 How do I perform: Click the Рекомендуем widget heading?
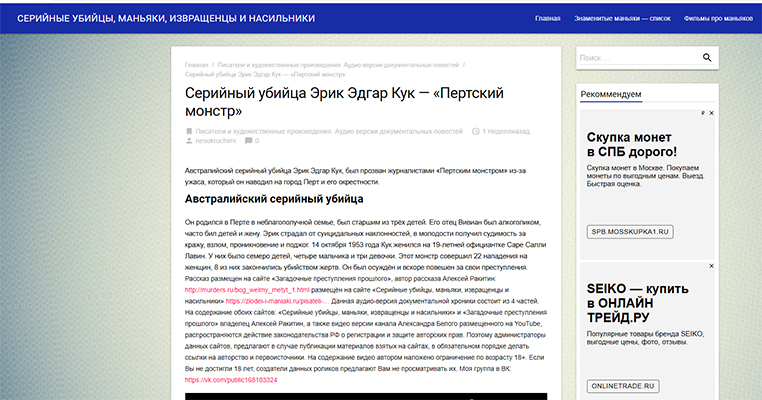[611, 94]
